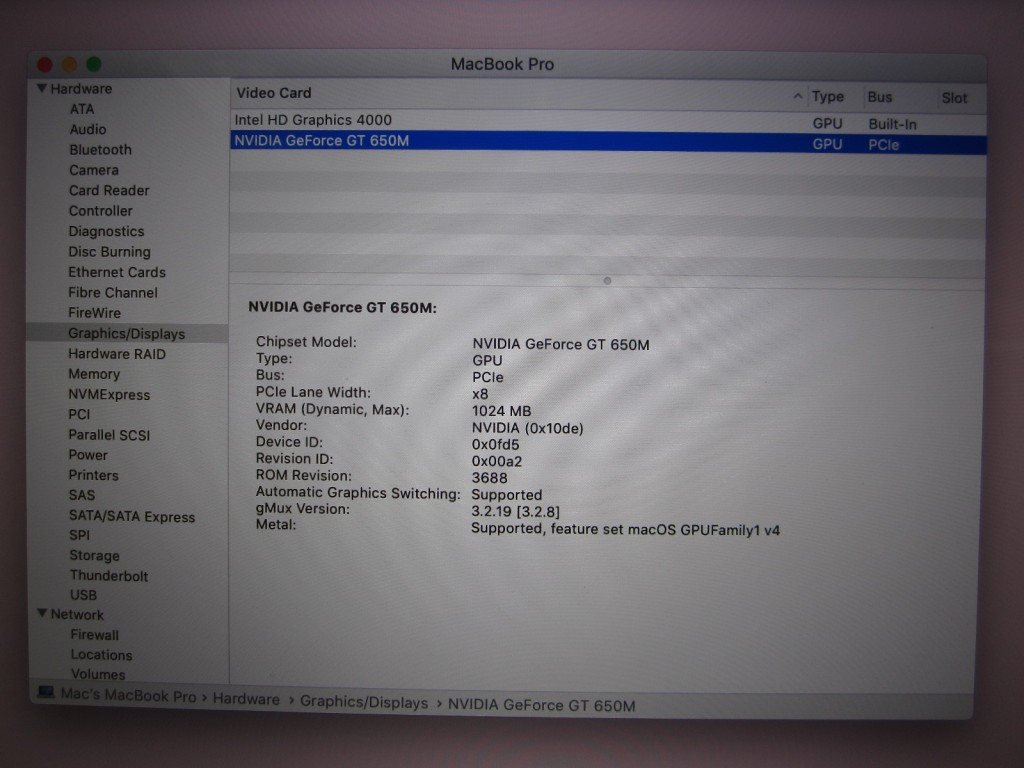Image resolution: width=1024 pixels, height=768 pixels.
Task: Sort by the Slot column header
Action: click(x=954, y=99)
